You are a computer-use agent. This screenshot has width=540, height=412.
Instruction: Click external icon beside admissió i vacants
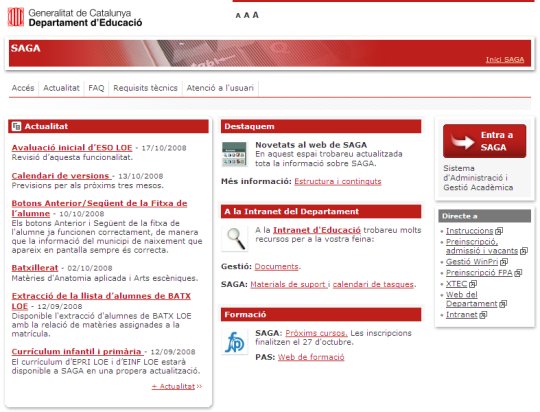524,251
